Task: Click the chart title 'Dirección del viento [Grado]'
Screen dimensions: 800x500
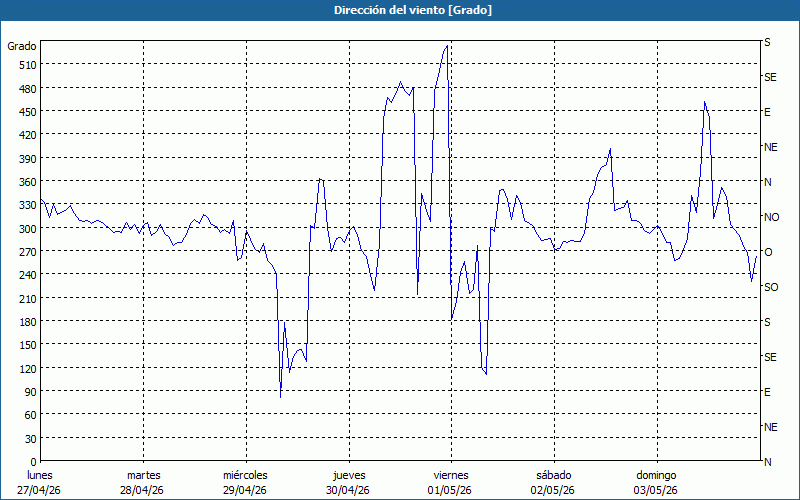Action: [413, 10]
